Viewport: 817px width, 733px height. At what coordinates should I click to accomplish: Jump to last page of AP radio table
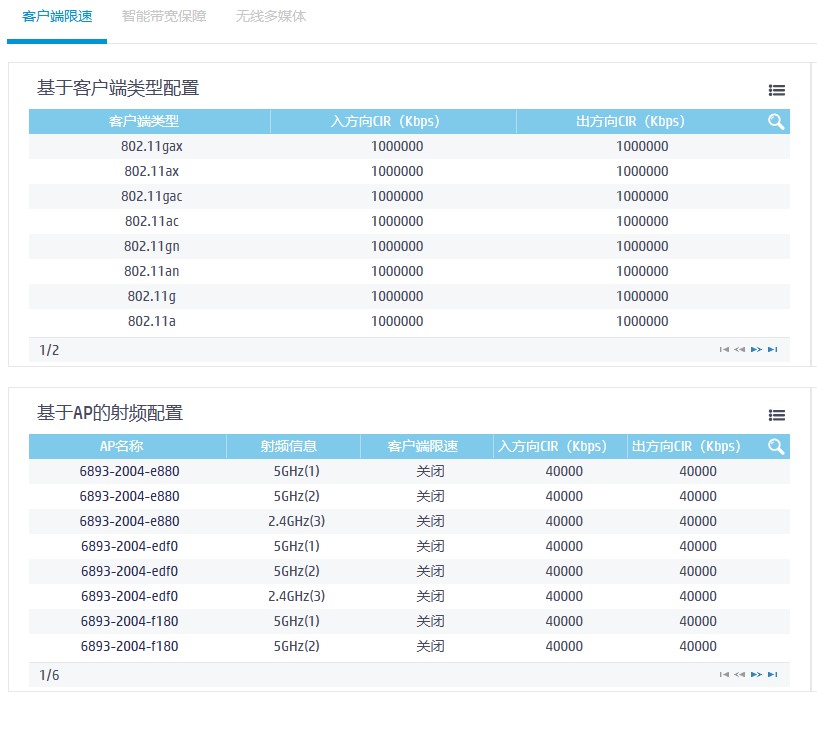(x=772, y=675)
